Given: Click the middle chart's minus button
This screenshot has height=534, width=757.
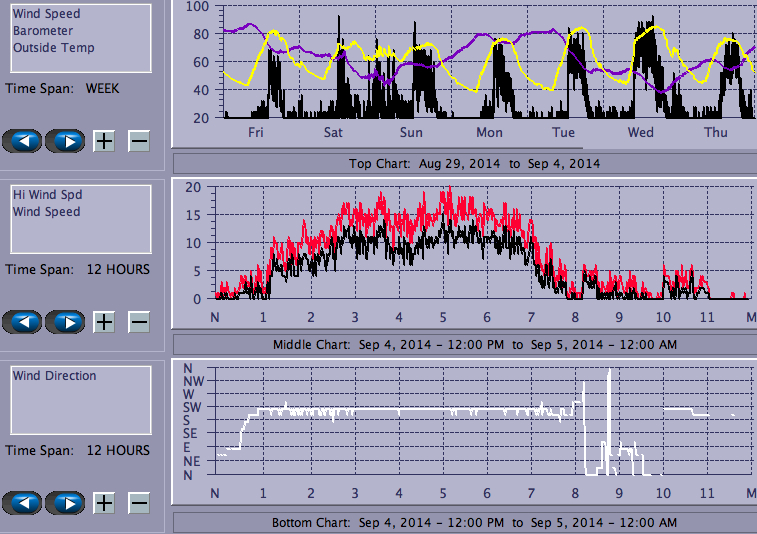Looking at the screenshot, I should [139, 321].
